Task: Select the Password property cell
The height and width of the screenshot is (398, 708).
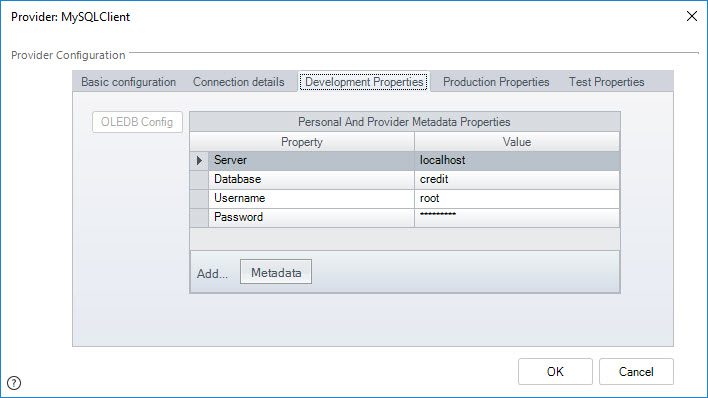Action: pos(311,217)
